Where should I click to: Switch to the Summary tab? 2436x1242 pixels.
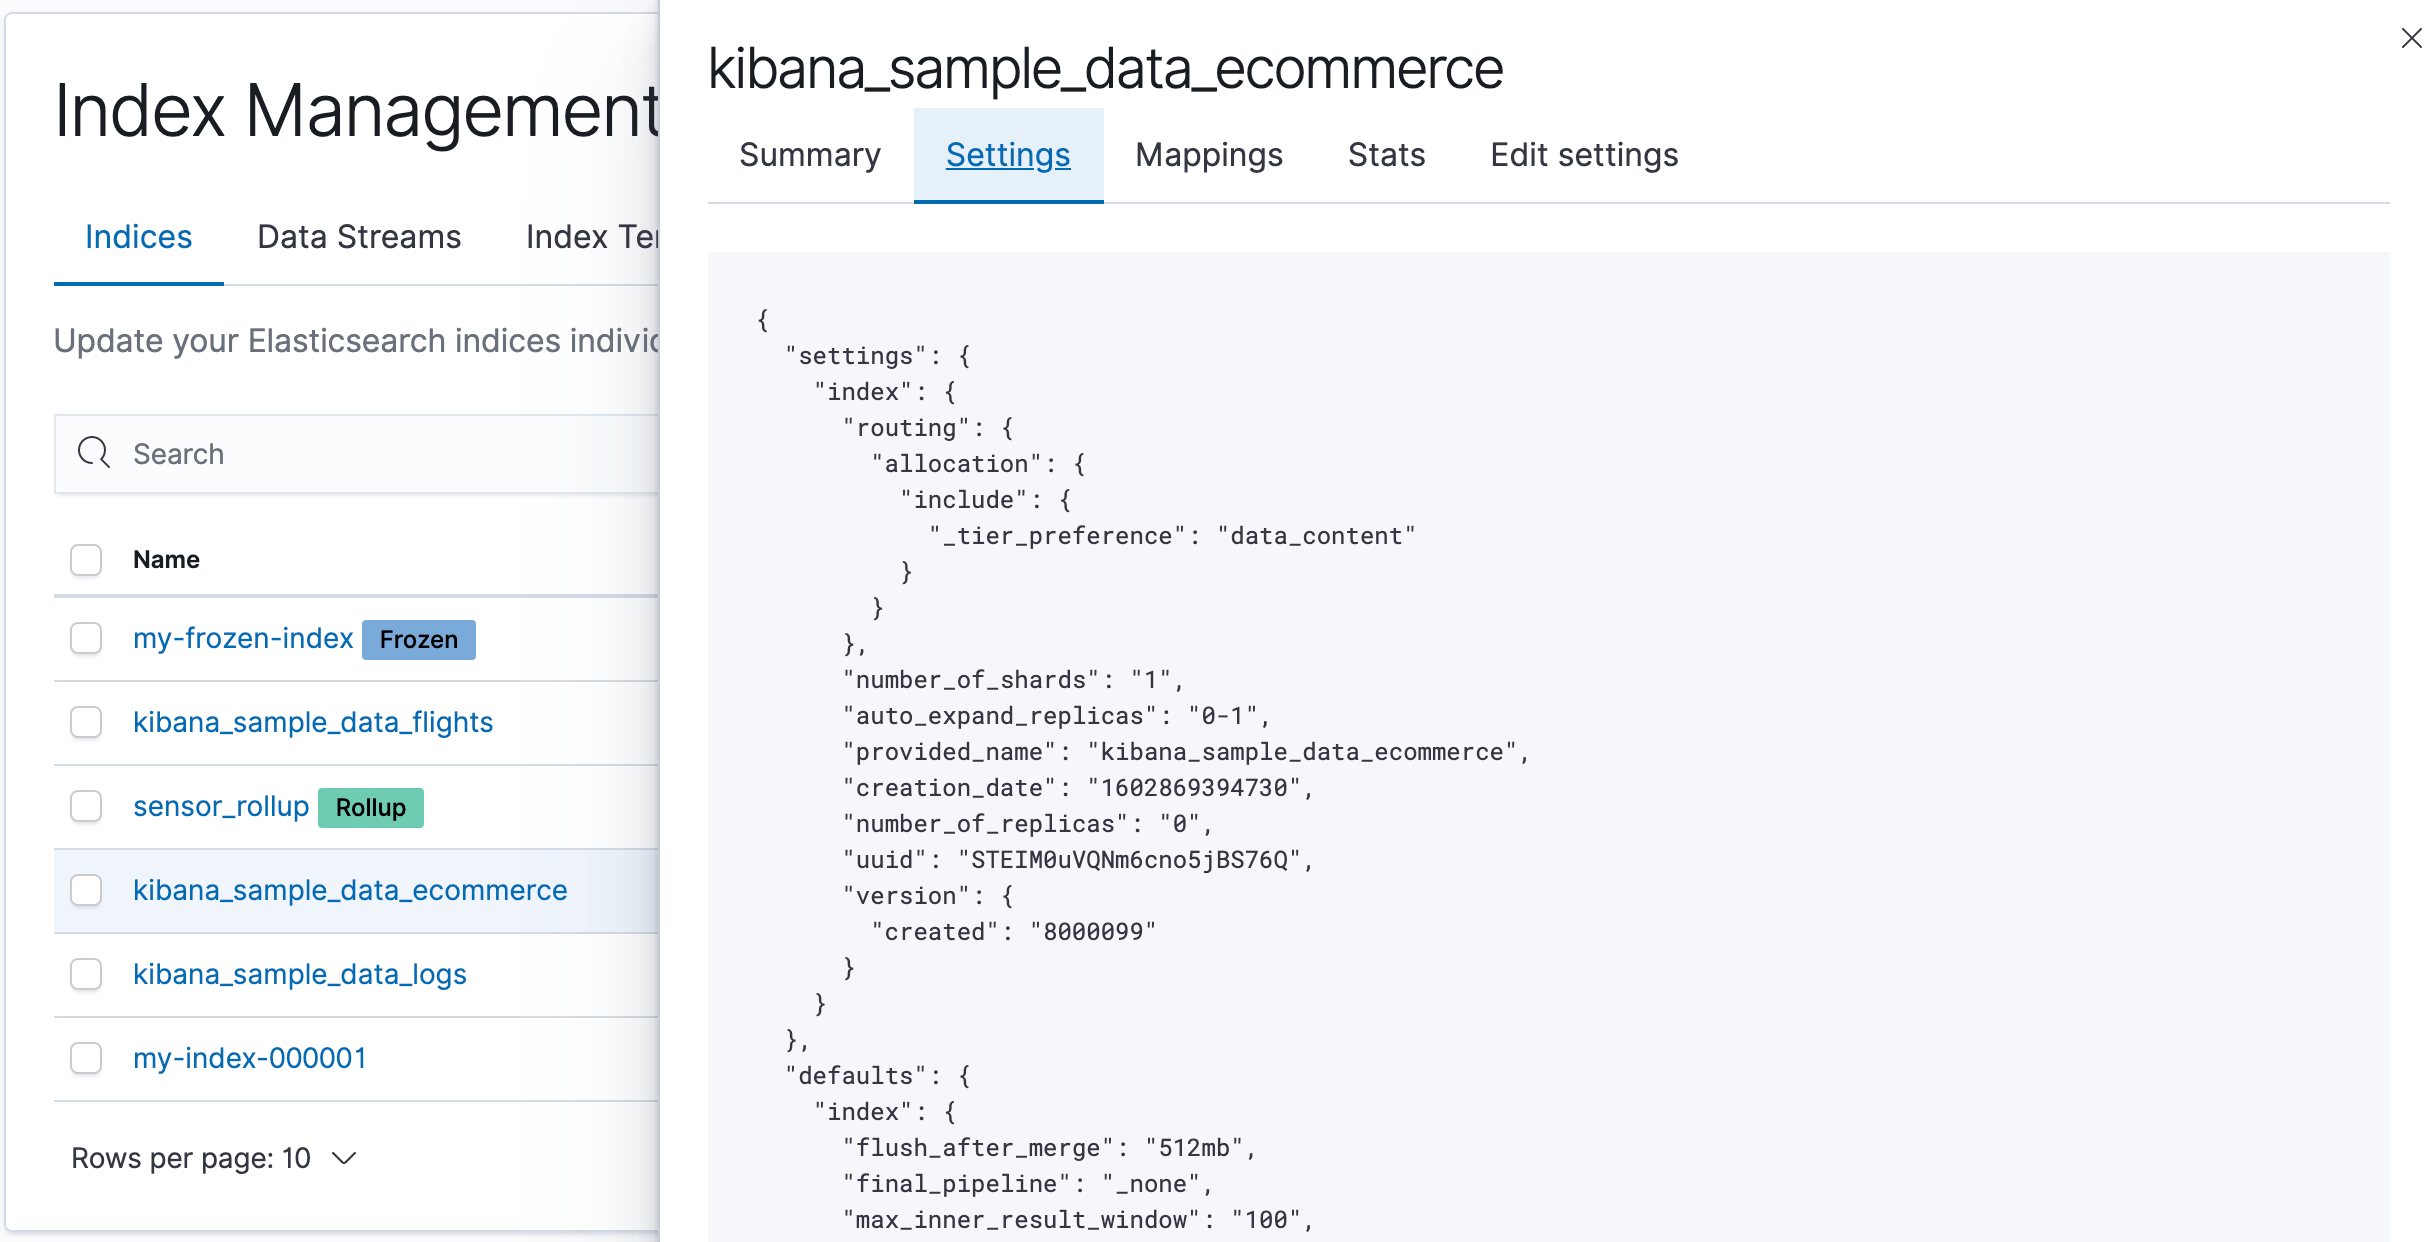point(810,155)
